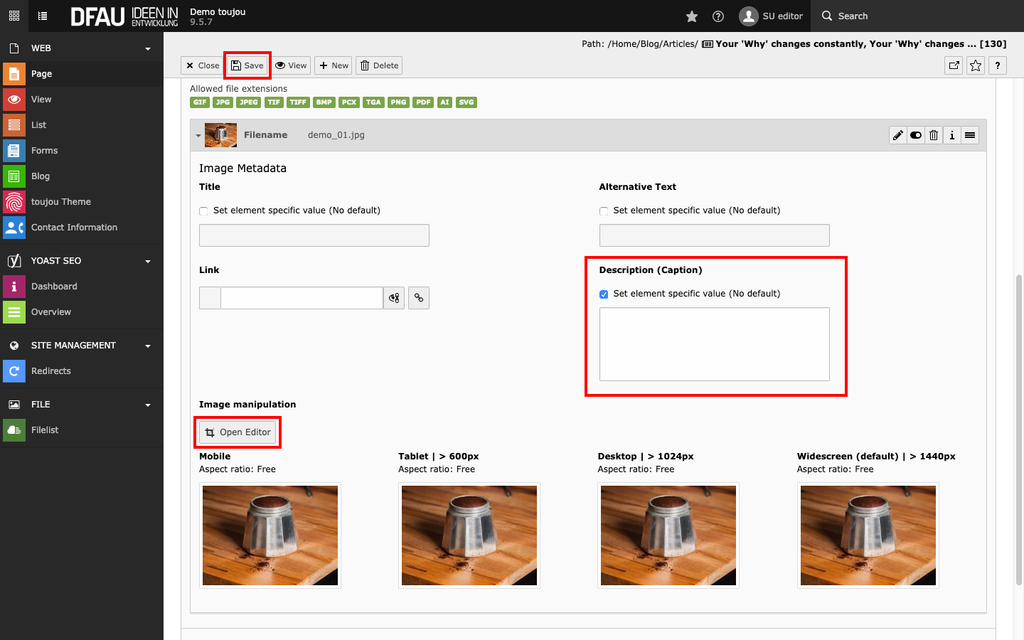Open the help question mark in top bar
Viewport: 1024px width, 640px height.
click(718, 16)
